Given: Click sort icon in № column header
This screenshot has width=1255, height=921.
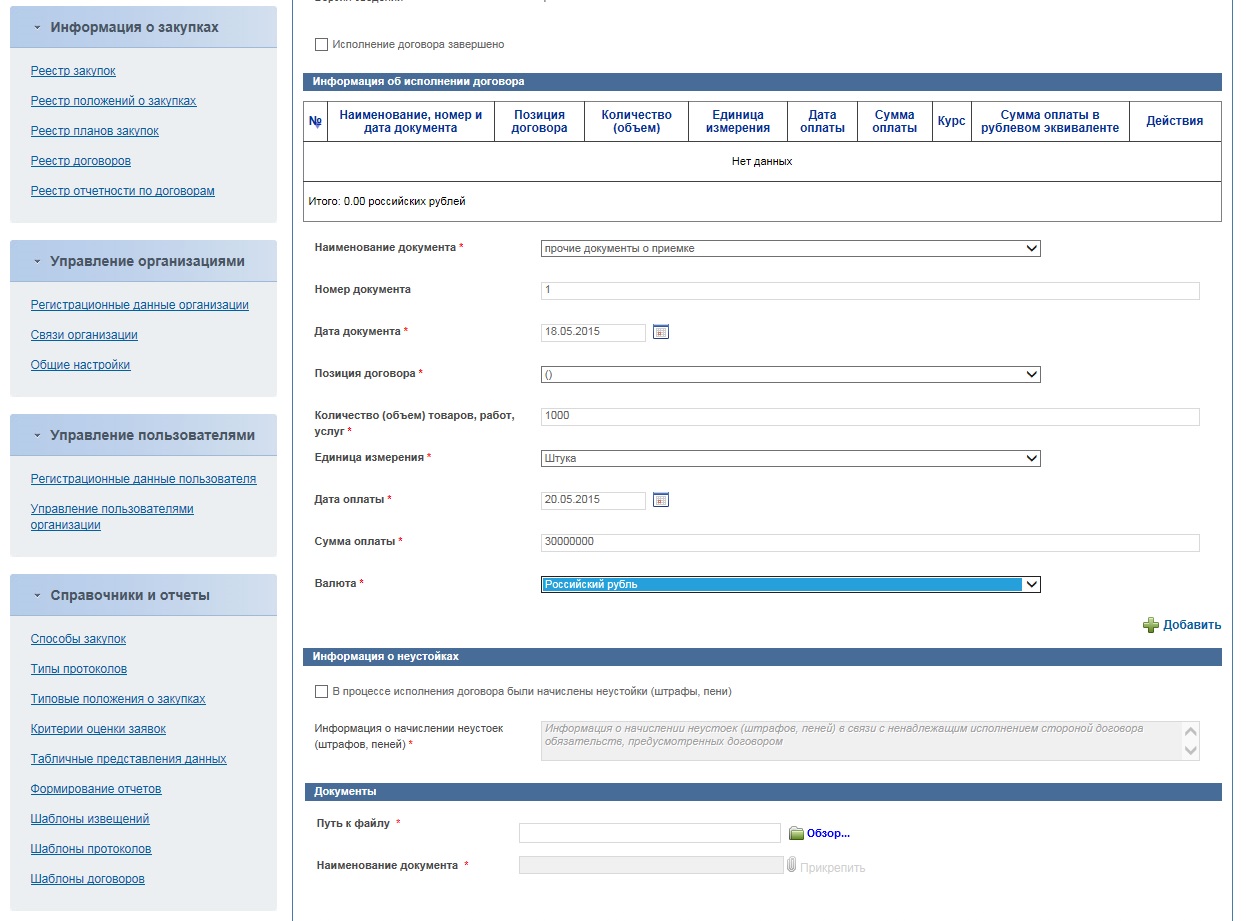Looking at the screenshot, I should coord(315,122).
